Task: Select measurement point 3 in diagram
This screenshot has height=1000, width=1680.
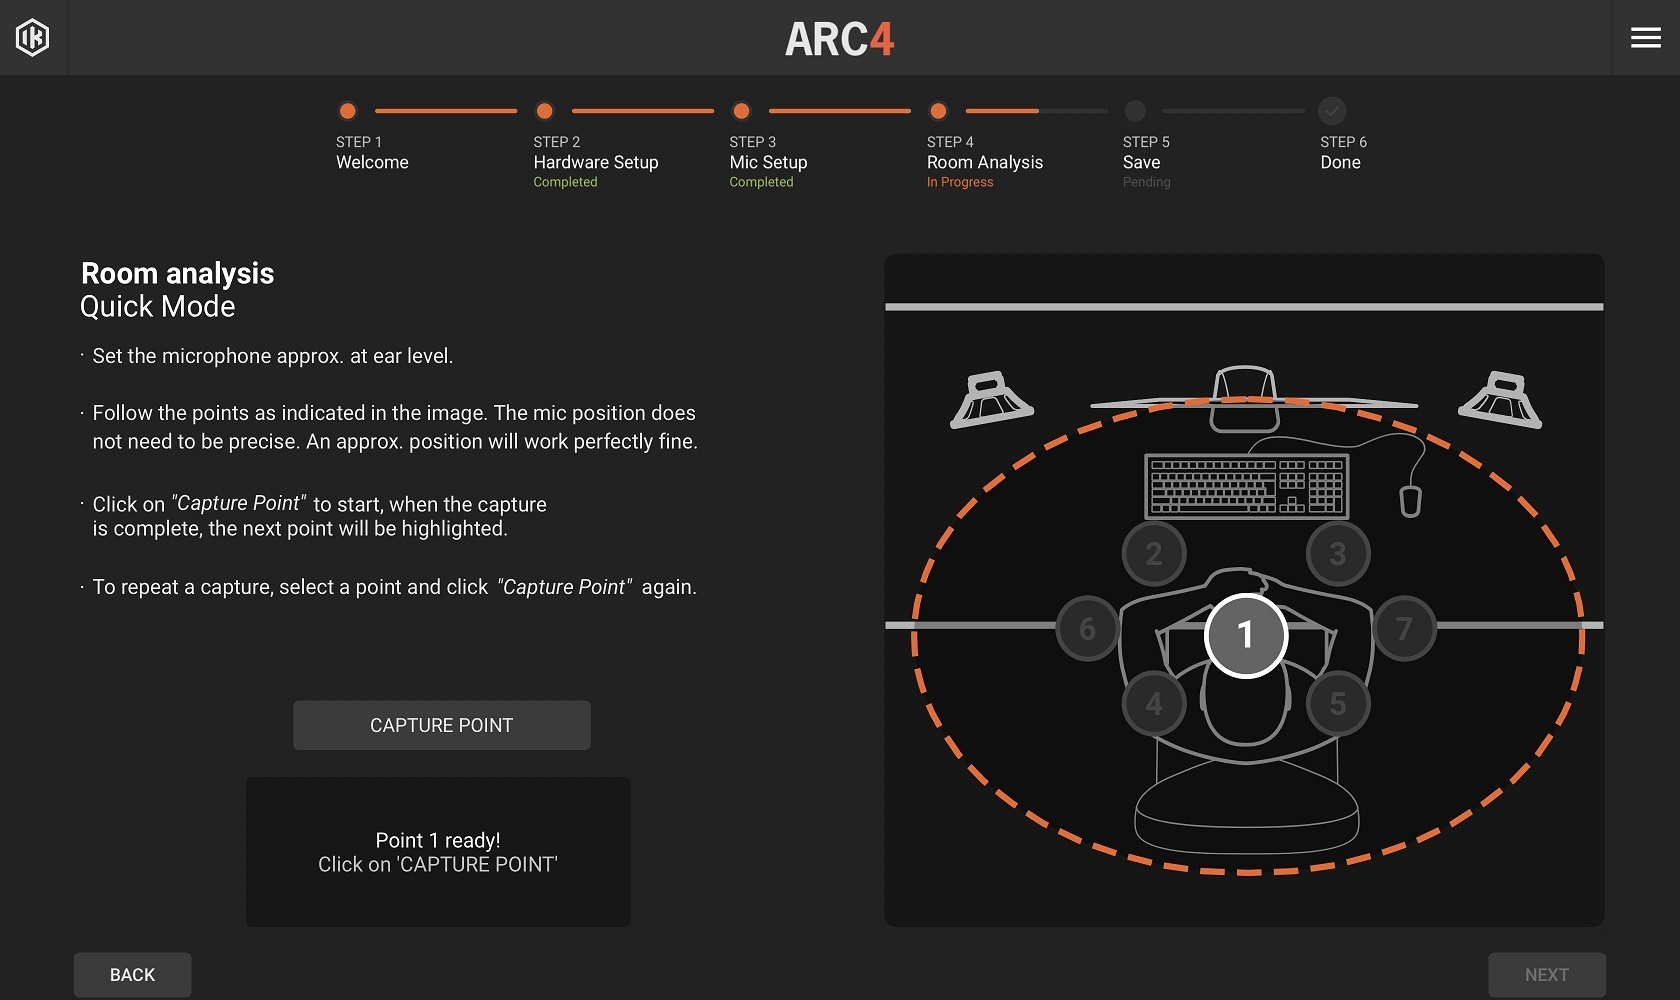Action: pos(1338,554)
